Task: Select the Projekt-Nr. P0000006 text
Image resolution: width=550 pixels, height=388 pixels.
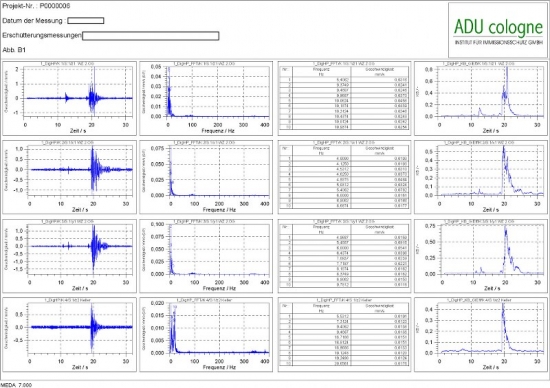Action: (36, 6)
